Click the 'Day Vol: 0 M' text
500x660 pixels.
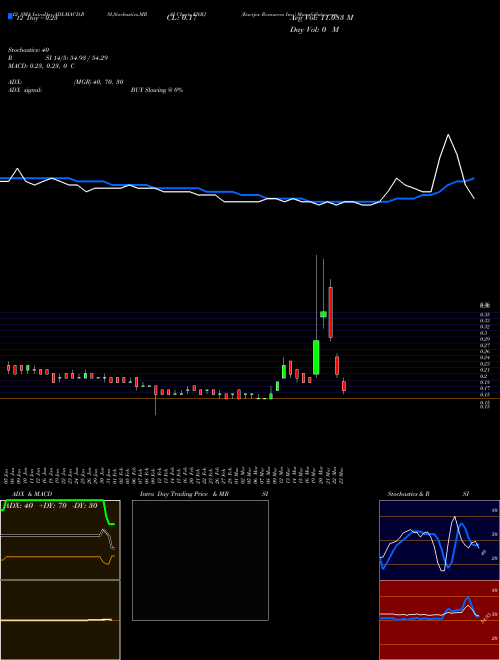314,30
